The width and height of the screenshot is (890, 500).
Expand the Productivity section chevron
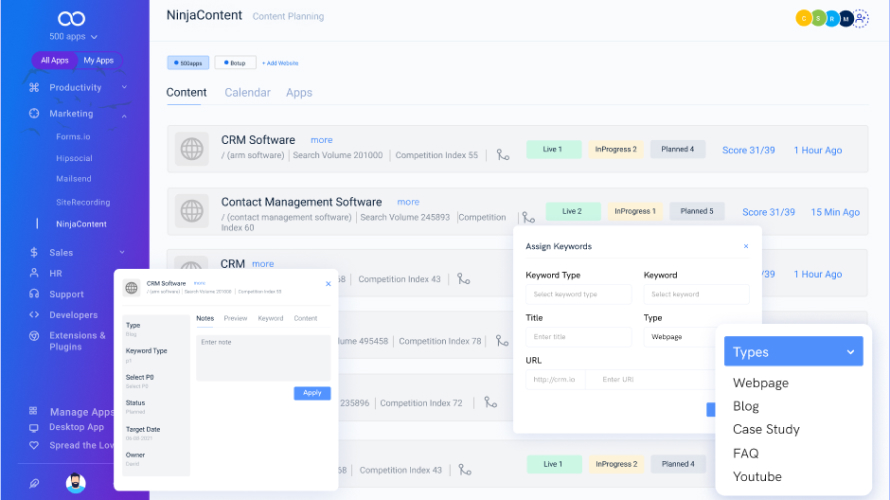coord(124,87)
